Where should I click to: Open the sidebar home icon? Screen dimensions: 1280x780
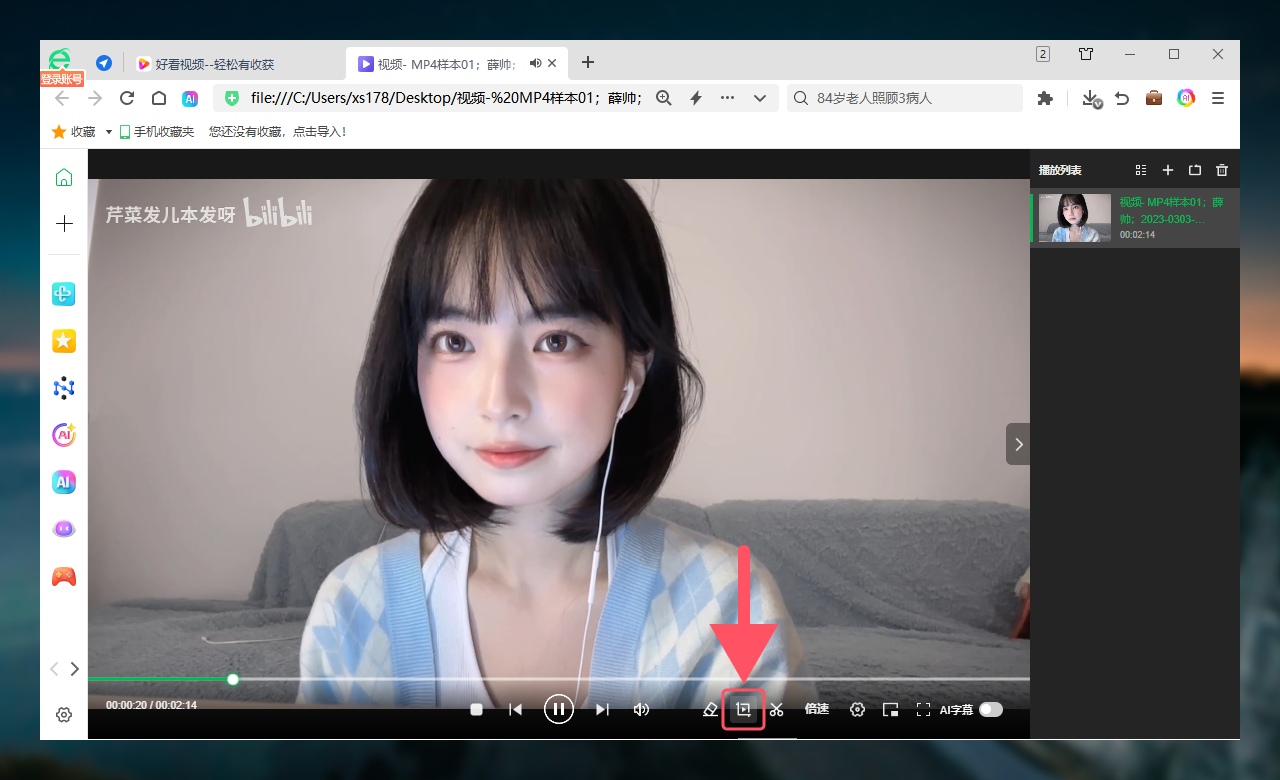pos(64,177)
